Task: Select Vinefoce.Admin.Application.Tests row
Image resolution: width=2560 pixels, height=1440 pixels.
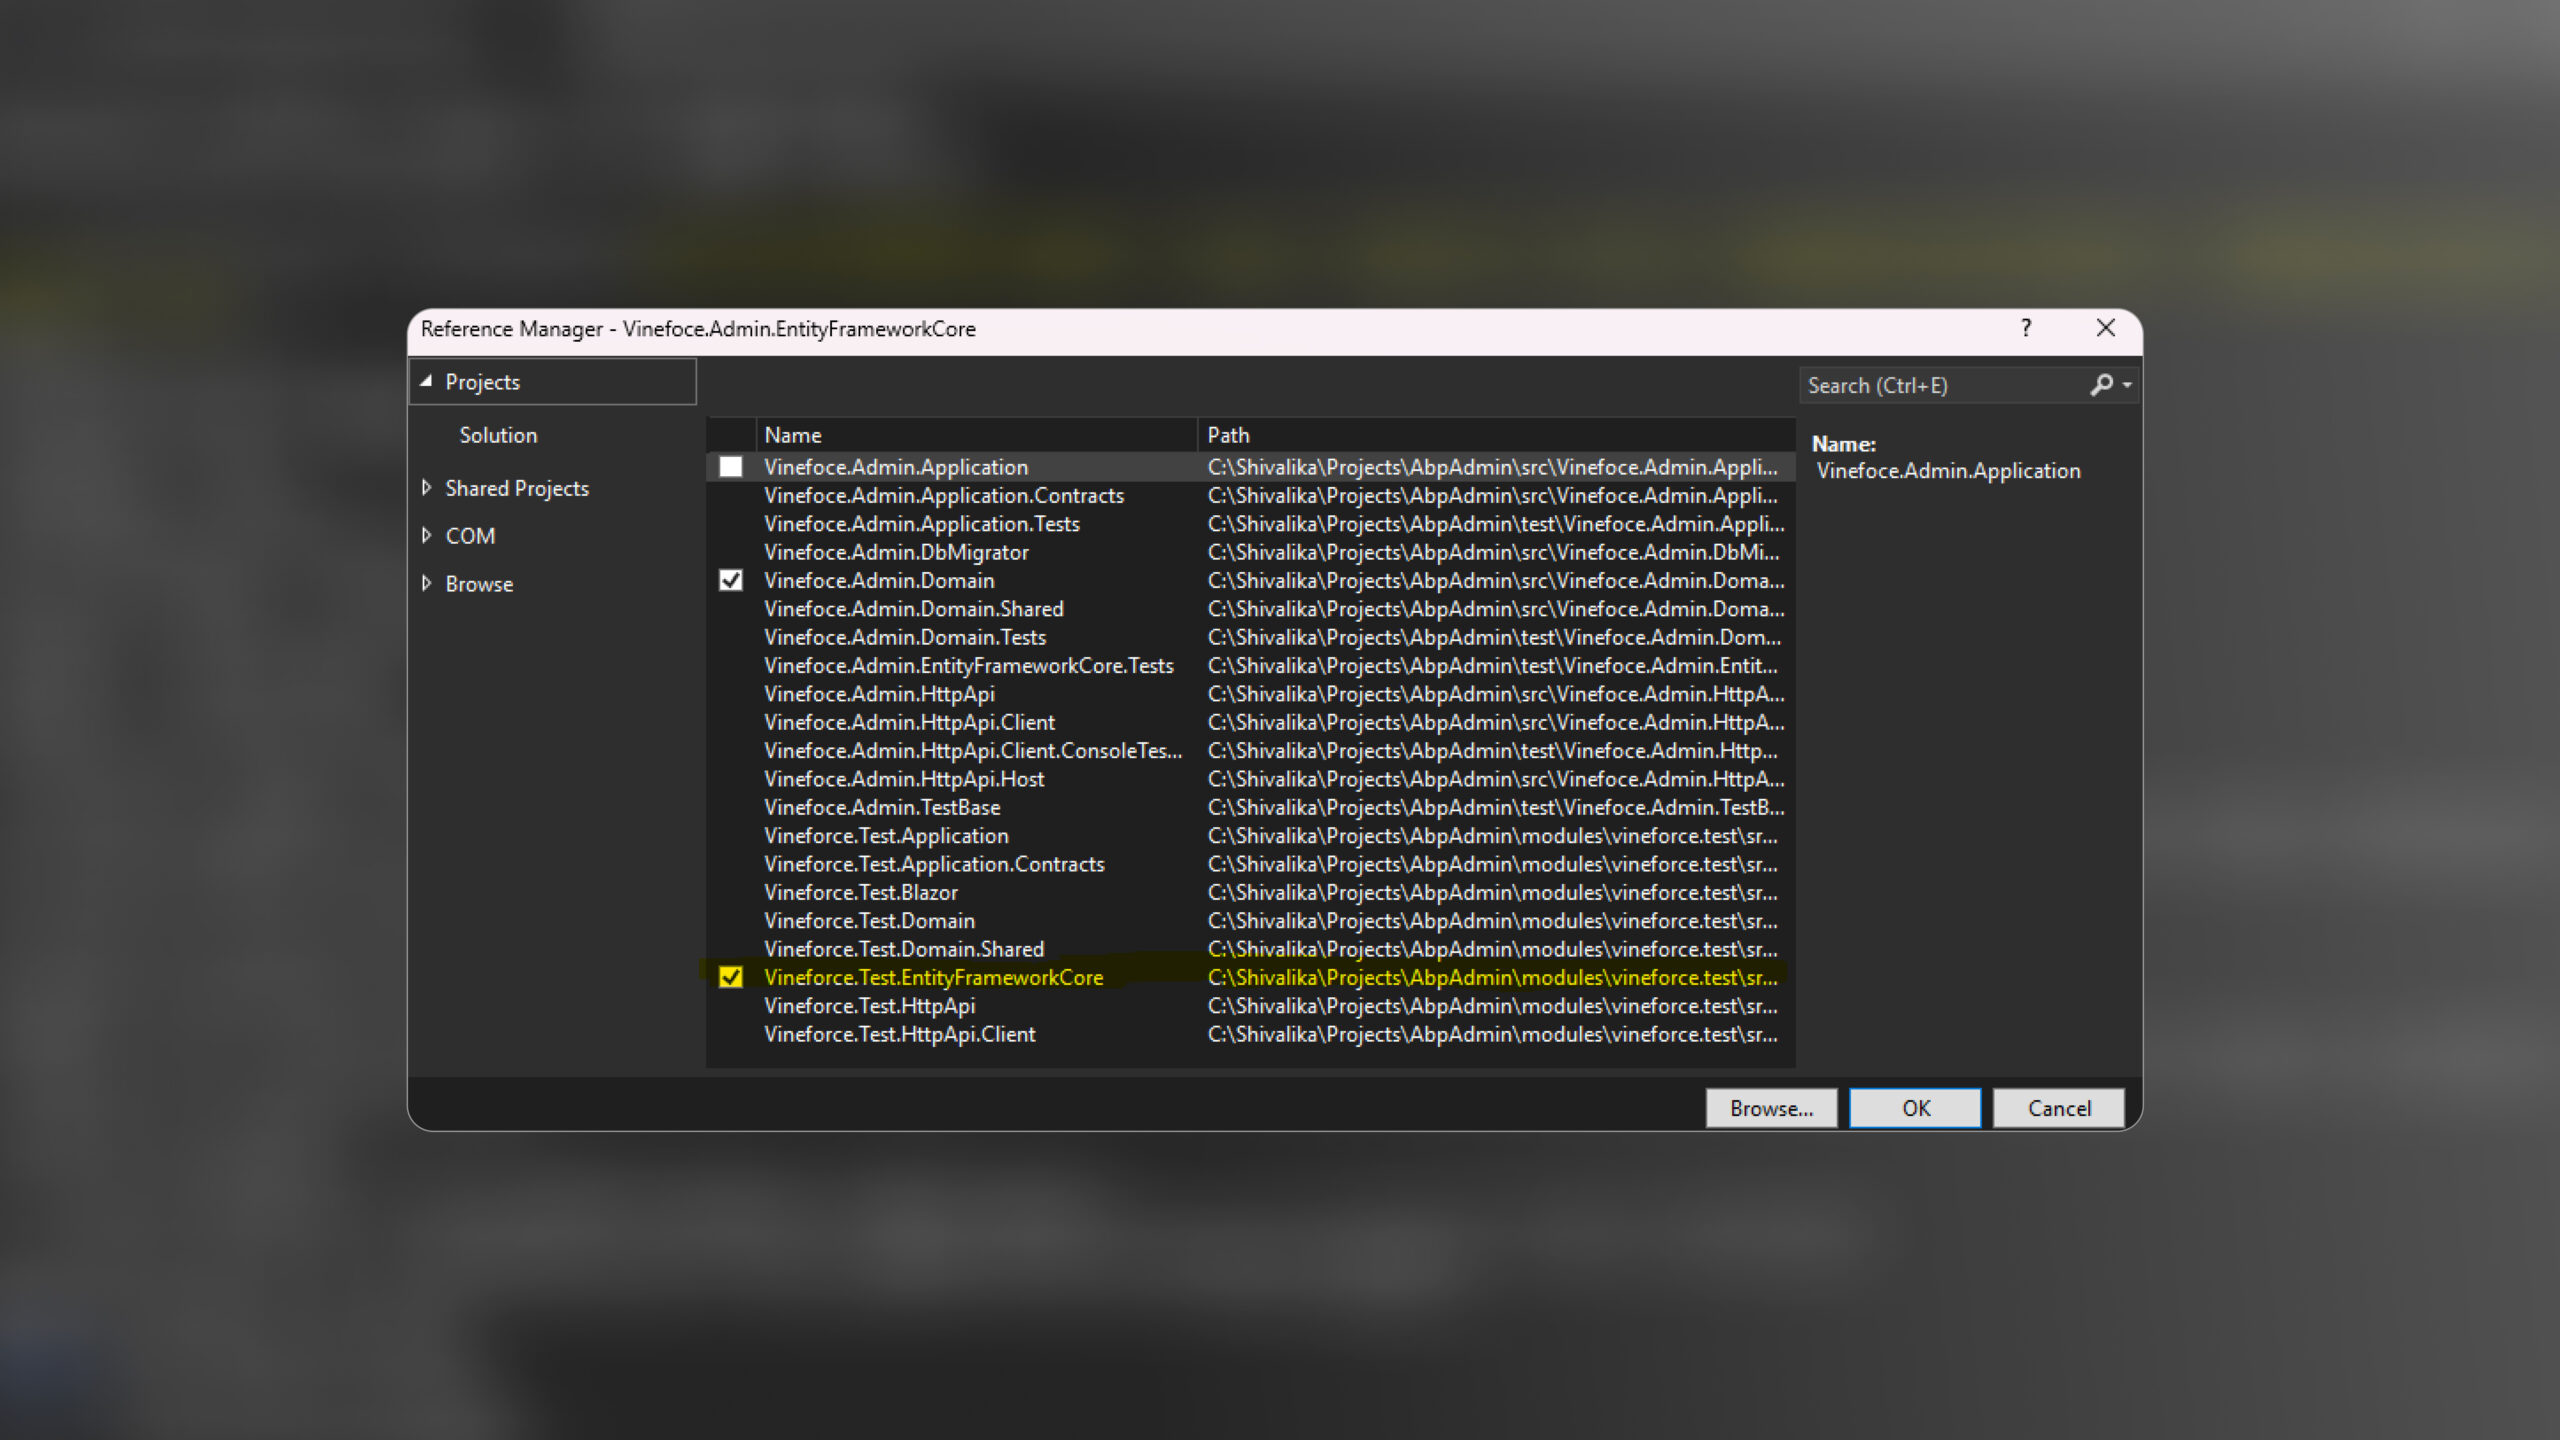Action: click(x=1250, y=524)
